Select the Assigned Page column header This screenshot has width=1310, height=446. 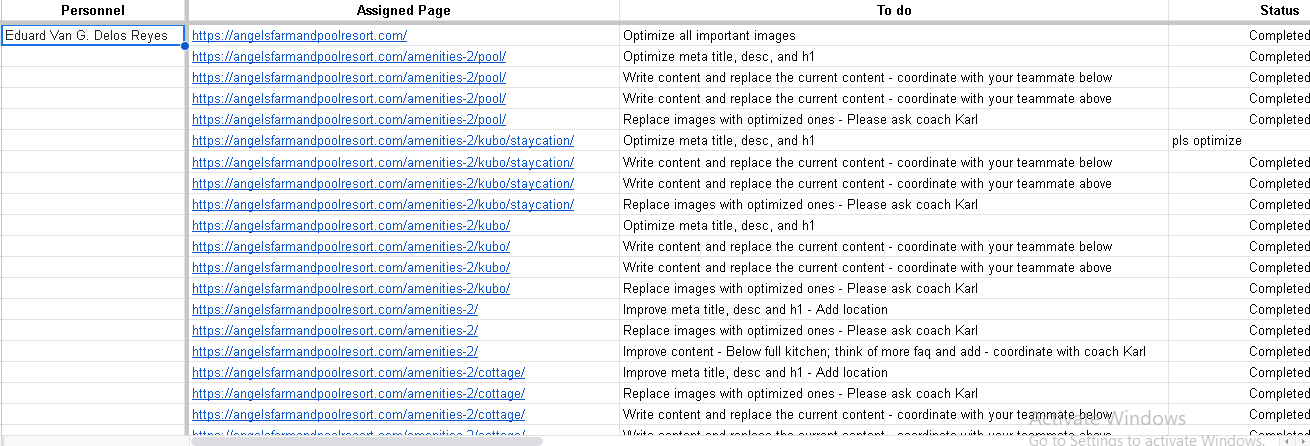click(403, 10)
